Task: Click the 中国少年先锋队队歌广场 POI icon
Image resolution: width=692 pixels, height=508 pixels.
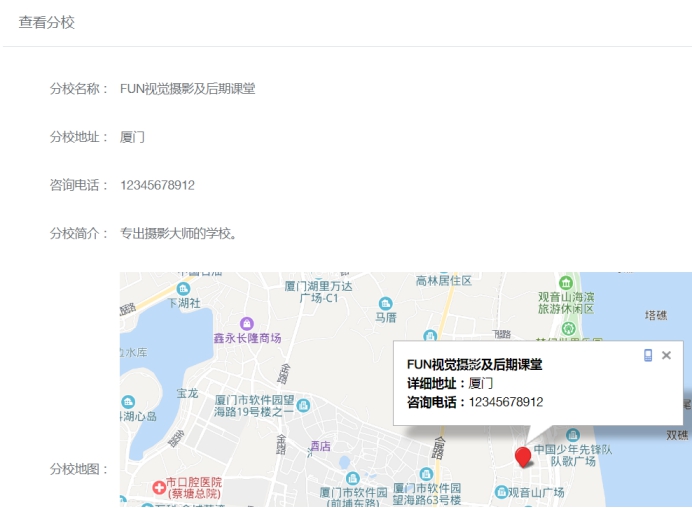Action: click(572, 436)
